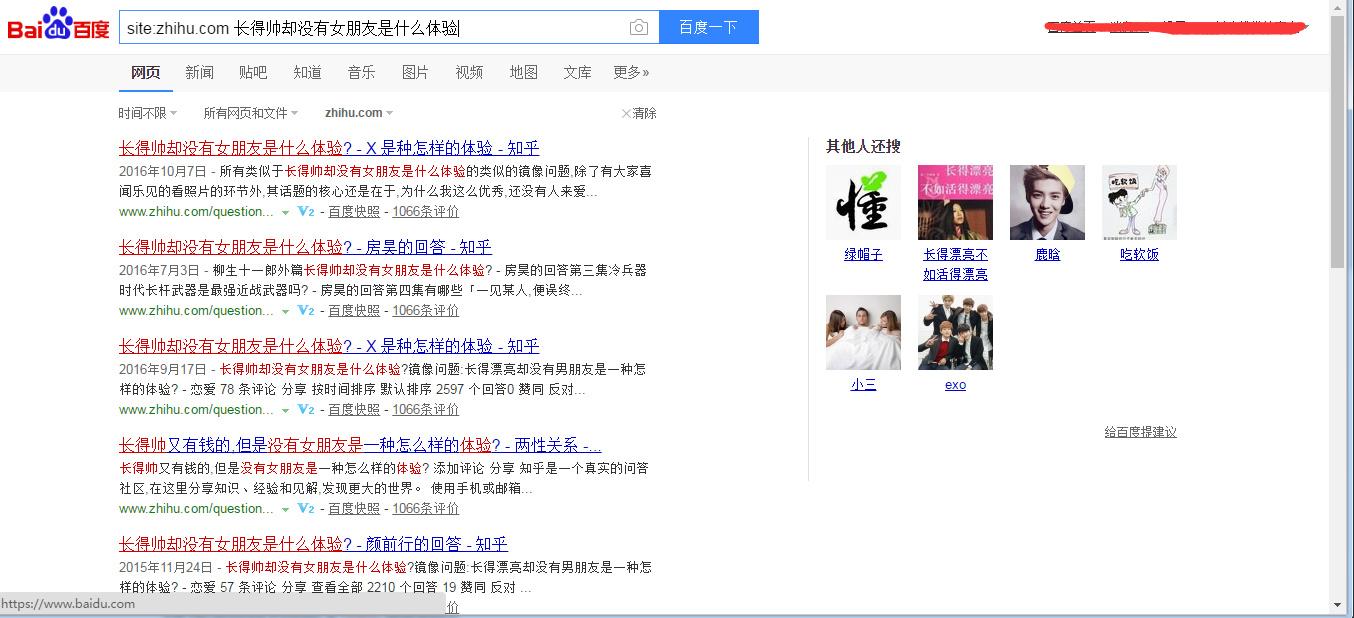
Task: Click the vertical scrollbar thumb
Action: [1338, 142]
